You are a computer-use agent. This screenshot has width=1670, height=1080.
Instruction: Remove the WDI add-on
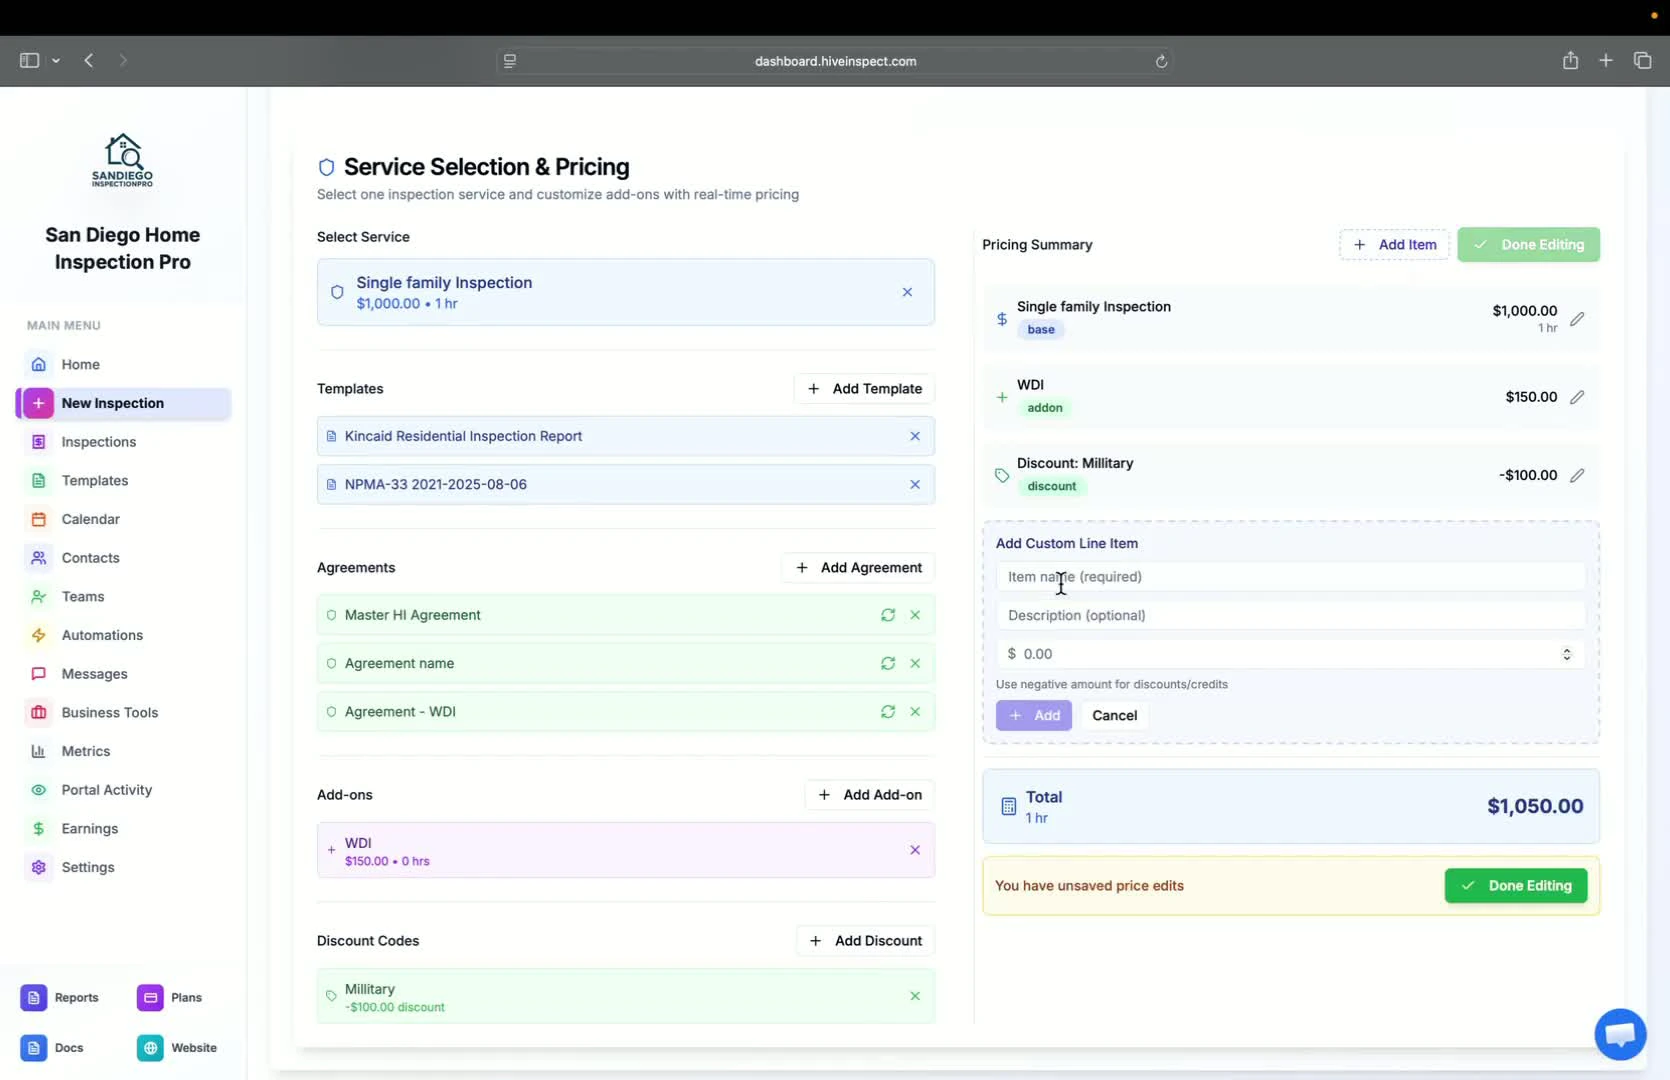coord(915,850)
